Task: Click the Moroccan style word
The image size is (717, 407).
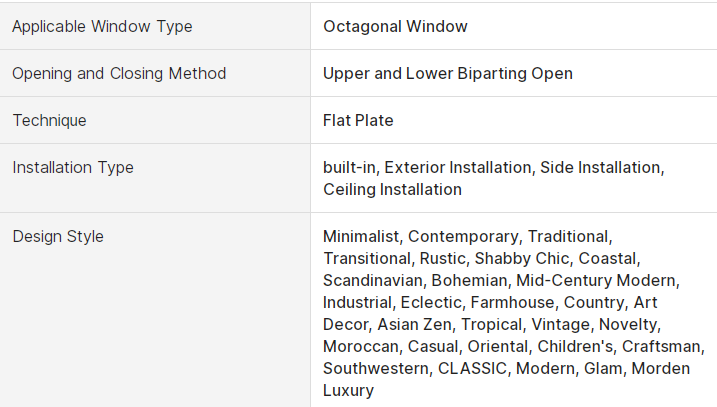Action: click(x=361, y=346)
